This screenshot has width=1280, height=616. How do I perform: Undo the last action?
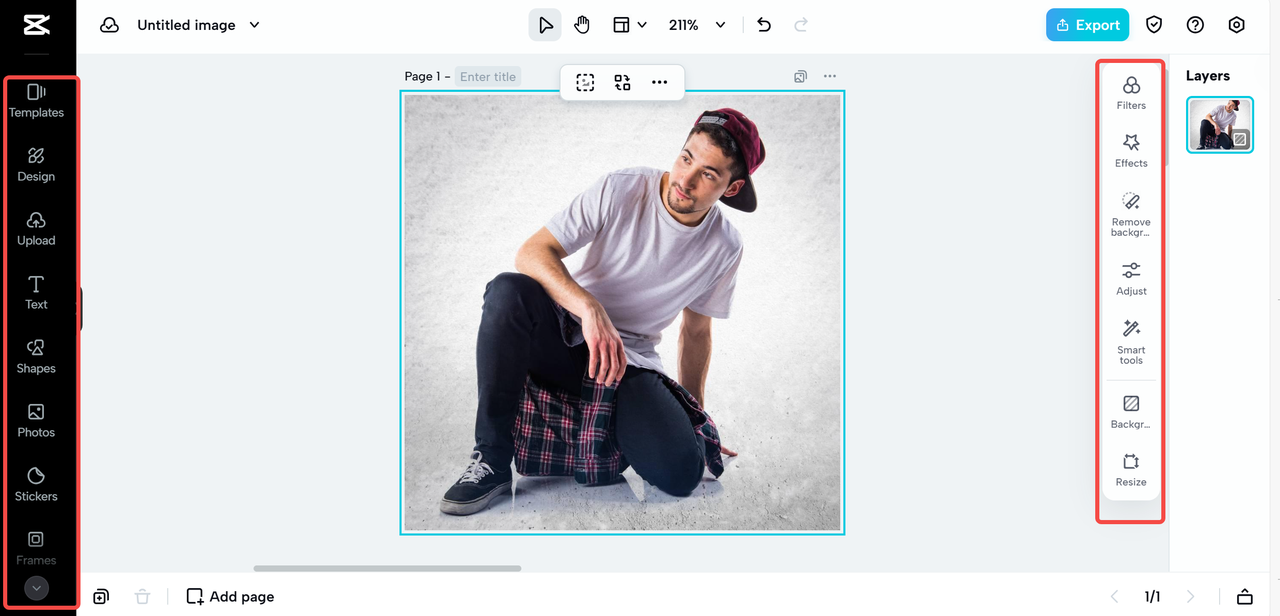(x=764, y=25)
